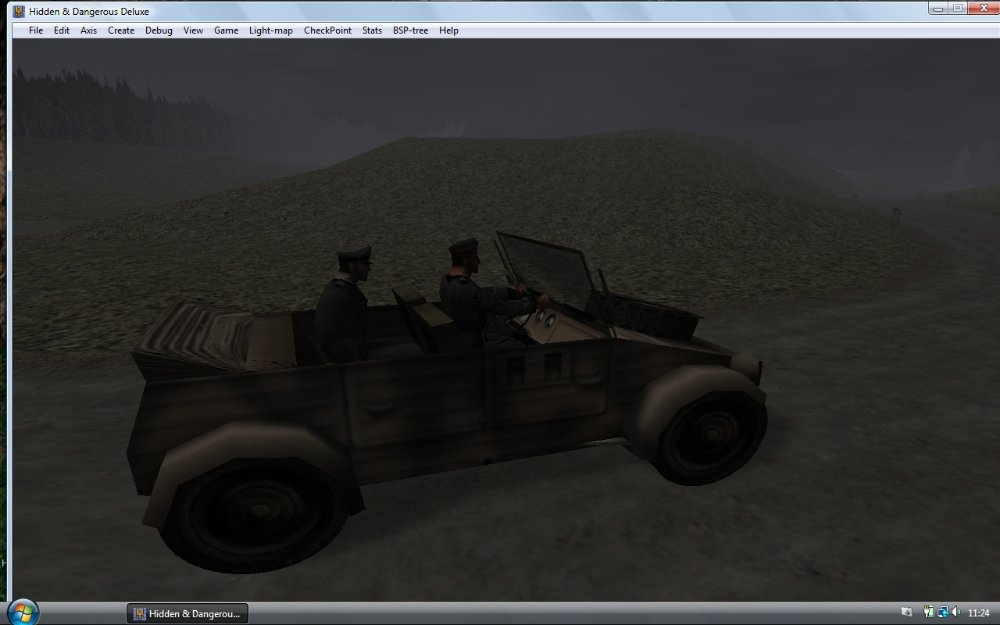Click the car's front wheel
The width and height of the screenshot is (1000, 625).
(x=710, y=438)
